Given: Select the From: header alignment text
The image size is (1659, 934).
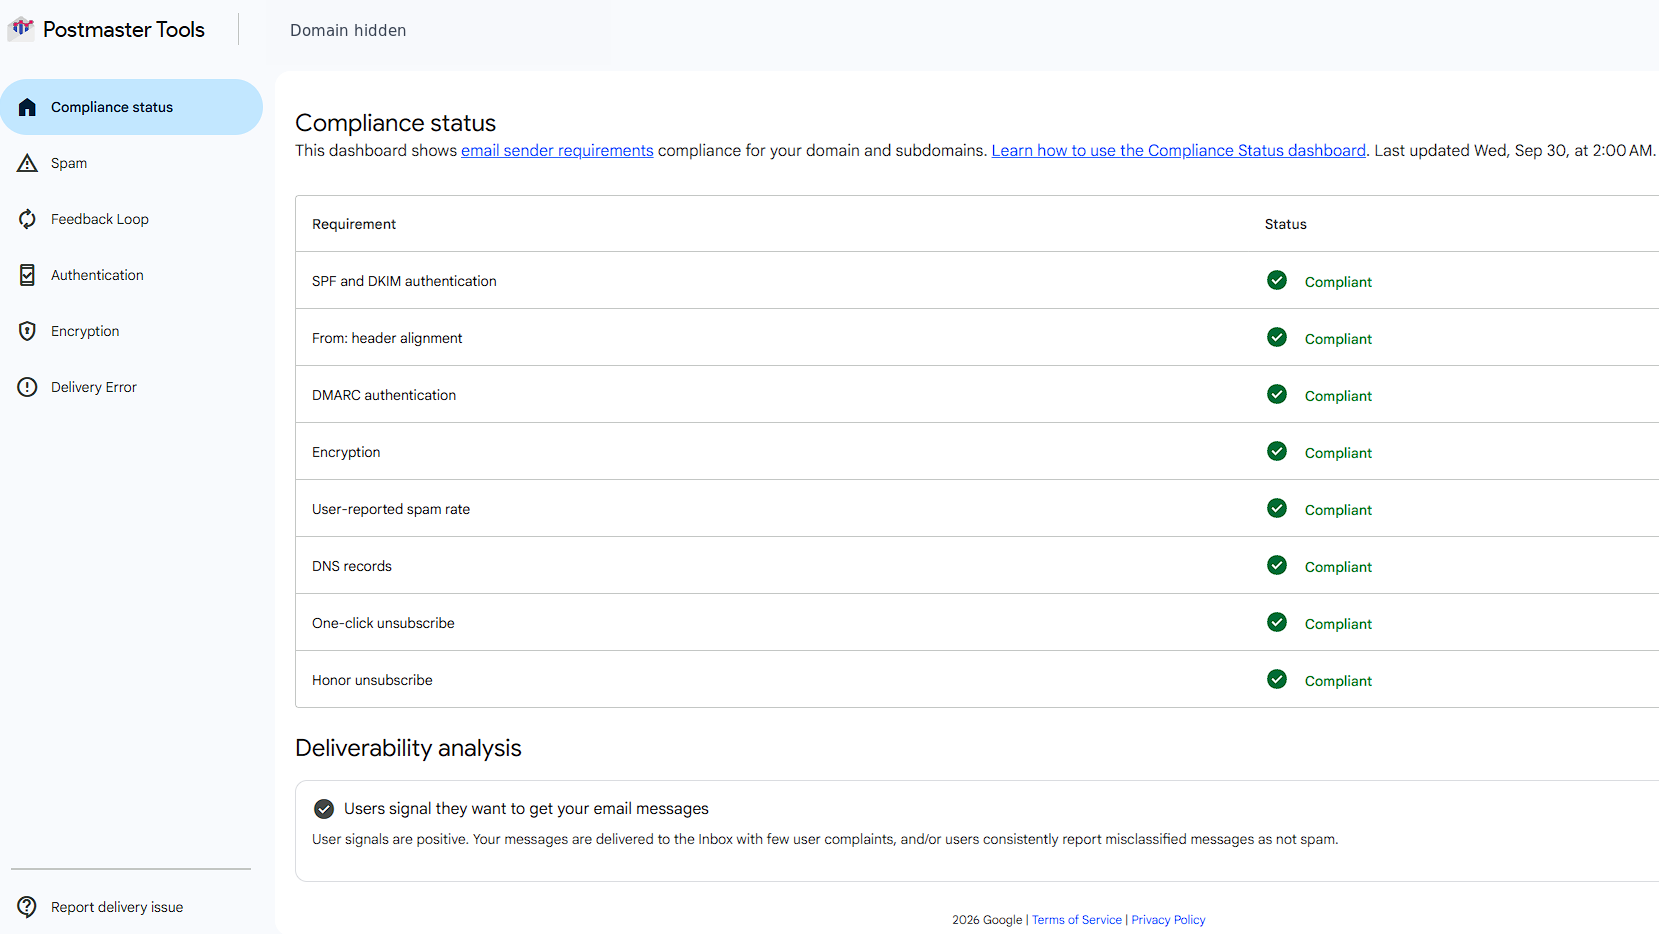Looking at the screenshot, I should [387, 338].
